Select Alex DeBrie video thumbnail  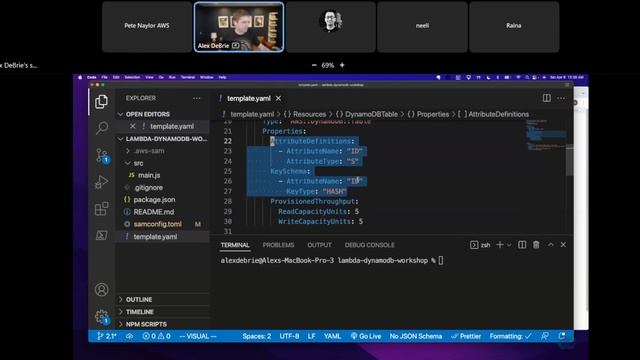point(239,27)
